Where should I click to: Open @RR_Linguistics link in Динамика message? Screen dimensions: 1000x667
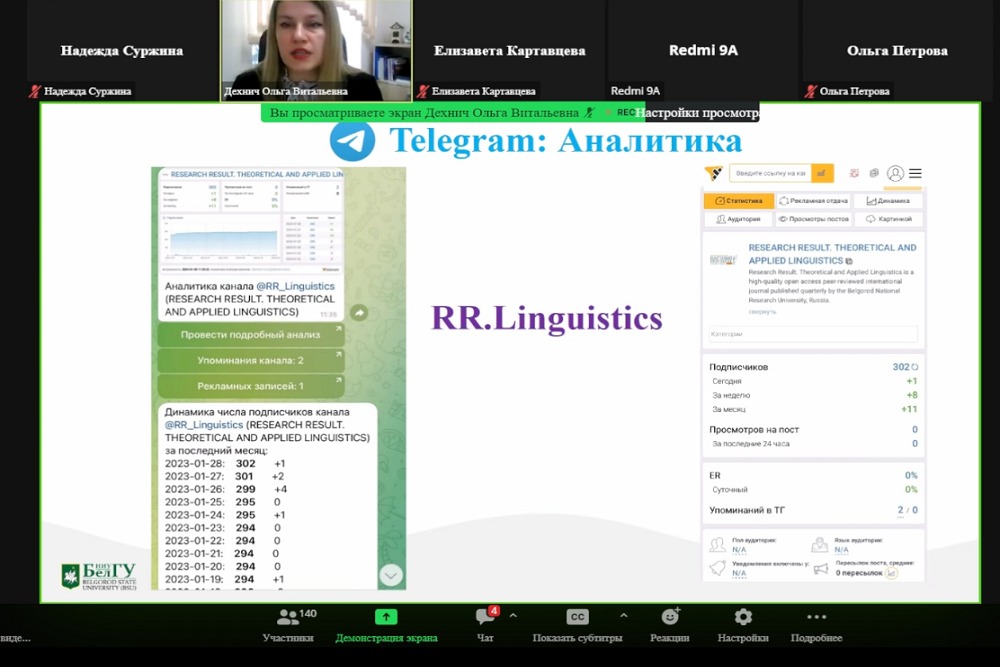coord(204,425)
